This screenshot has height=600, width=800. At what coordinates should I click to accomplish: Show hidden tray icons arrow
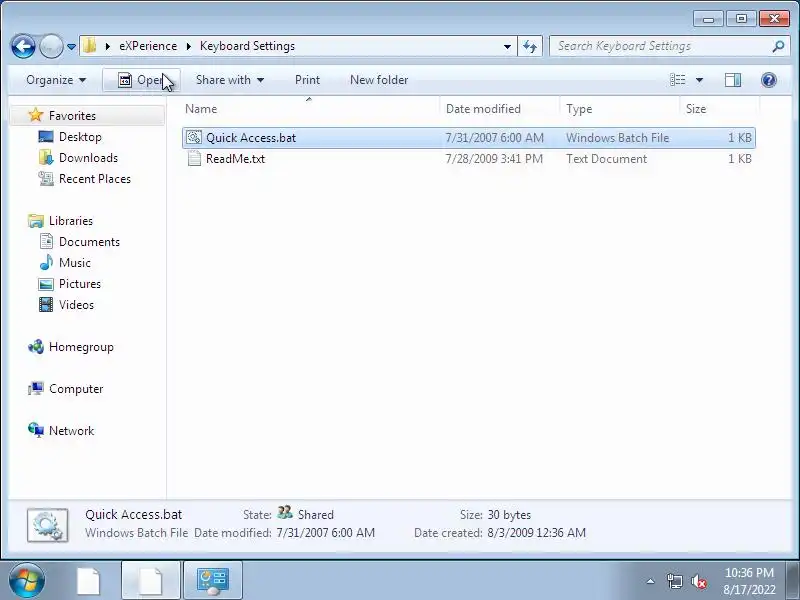(651, 581)
